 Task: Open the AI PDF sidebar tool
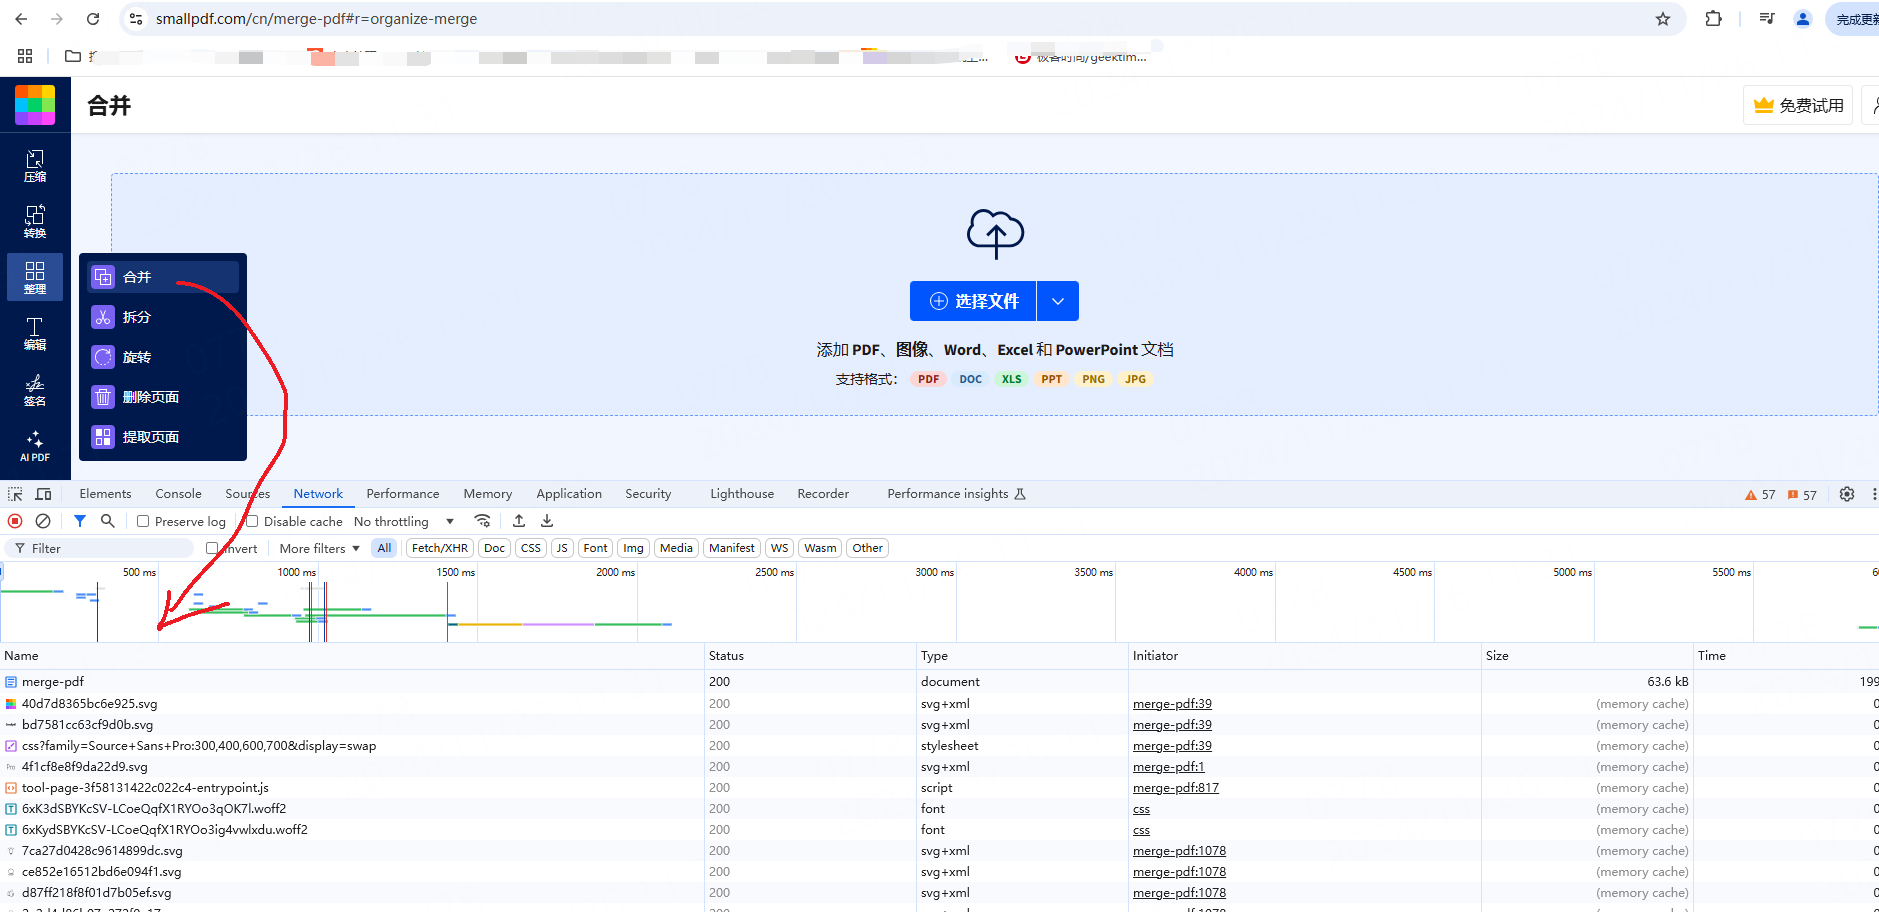point(35,447)
